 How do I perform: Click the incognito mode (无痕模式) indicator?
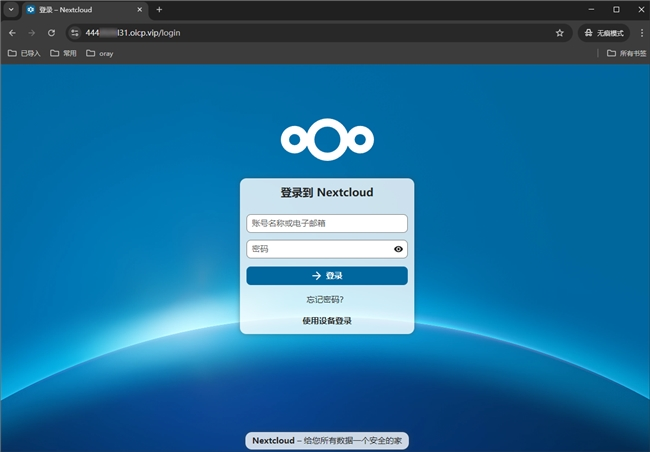pyautogui.click(x=605, y=32)
